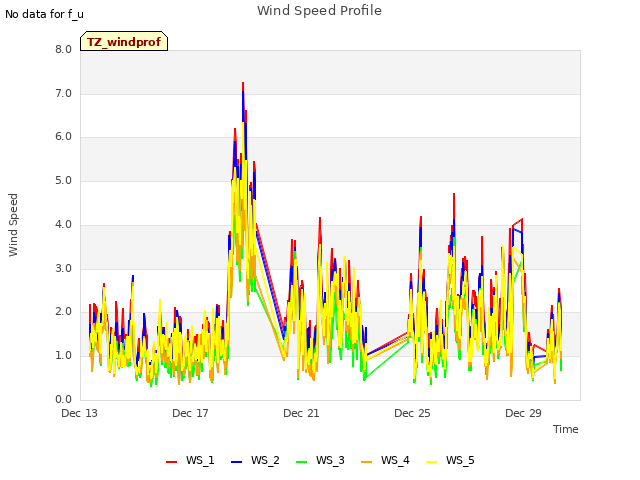This screenshot has height=480, width=640.
Task: Click the 0.0 y-axis tick label
Action: pos(64,399)
